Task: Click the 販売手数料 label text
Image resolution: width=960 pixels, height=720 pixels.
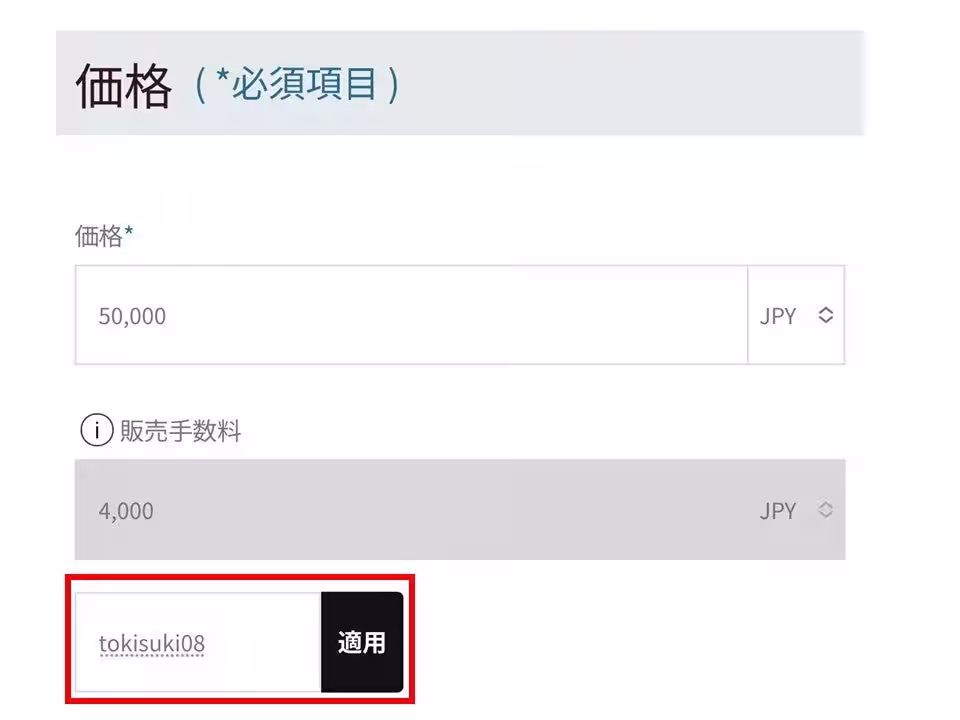Action: (181, 431)
